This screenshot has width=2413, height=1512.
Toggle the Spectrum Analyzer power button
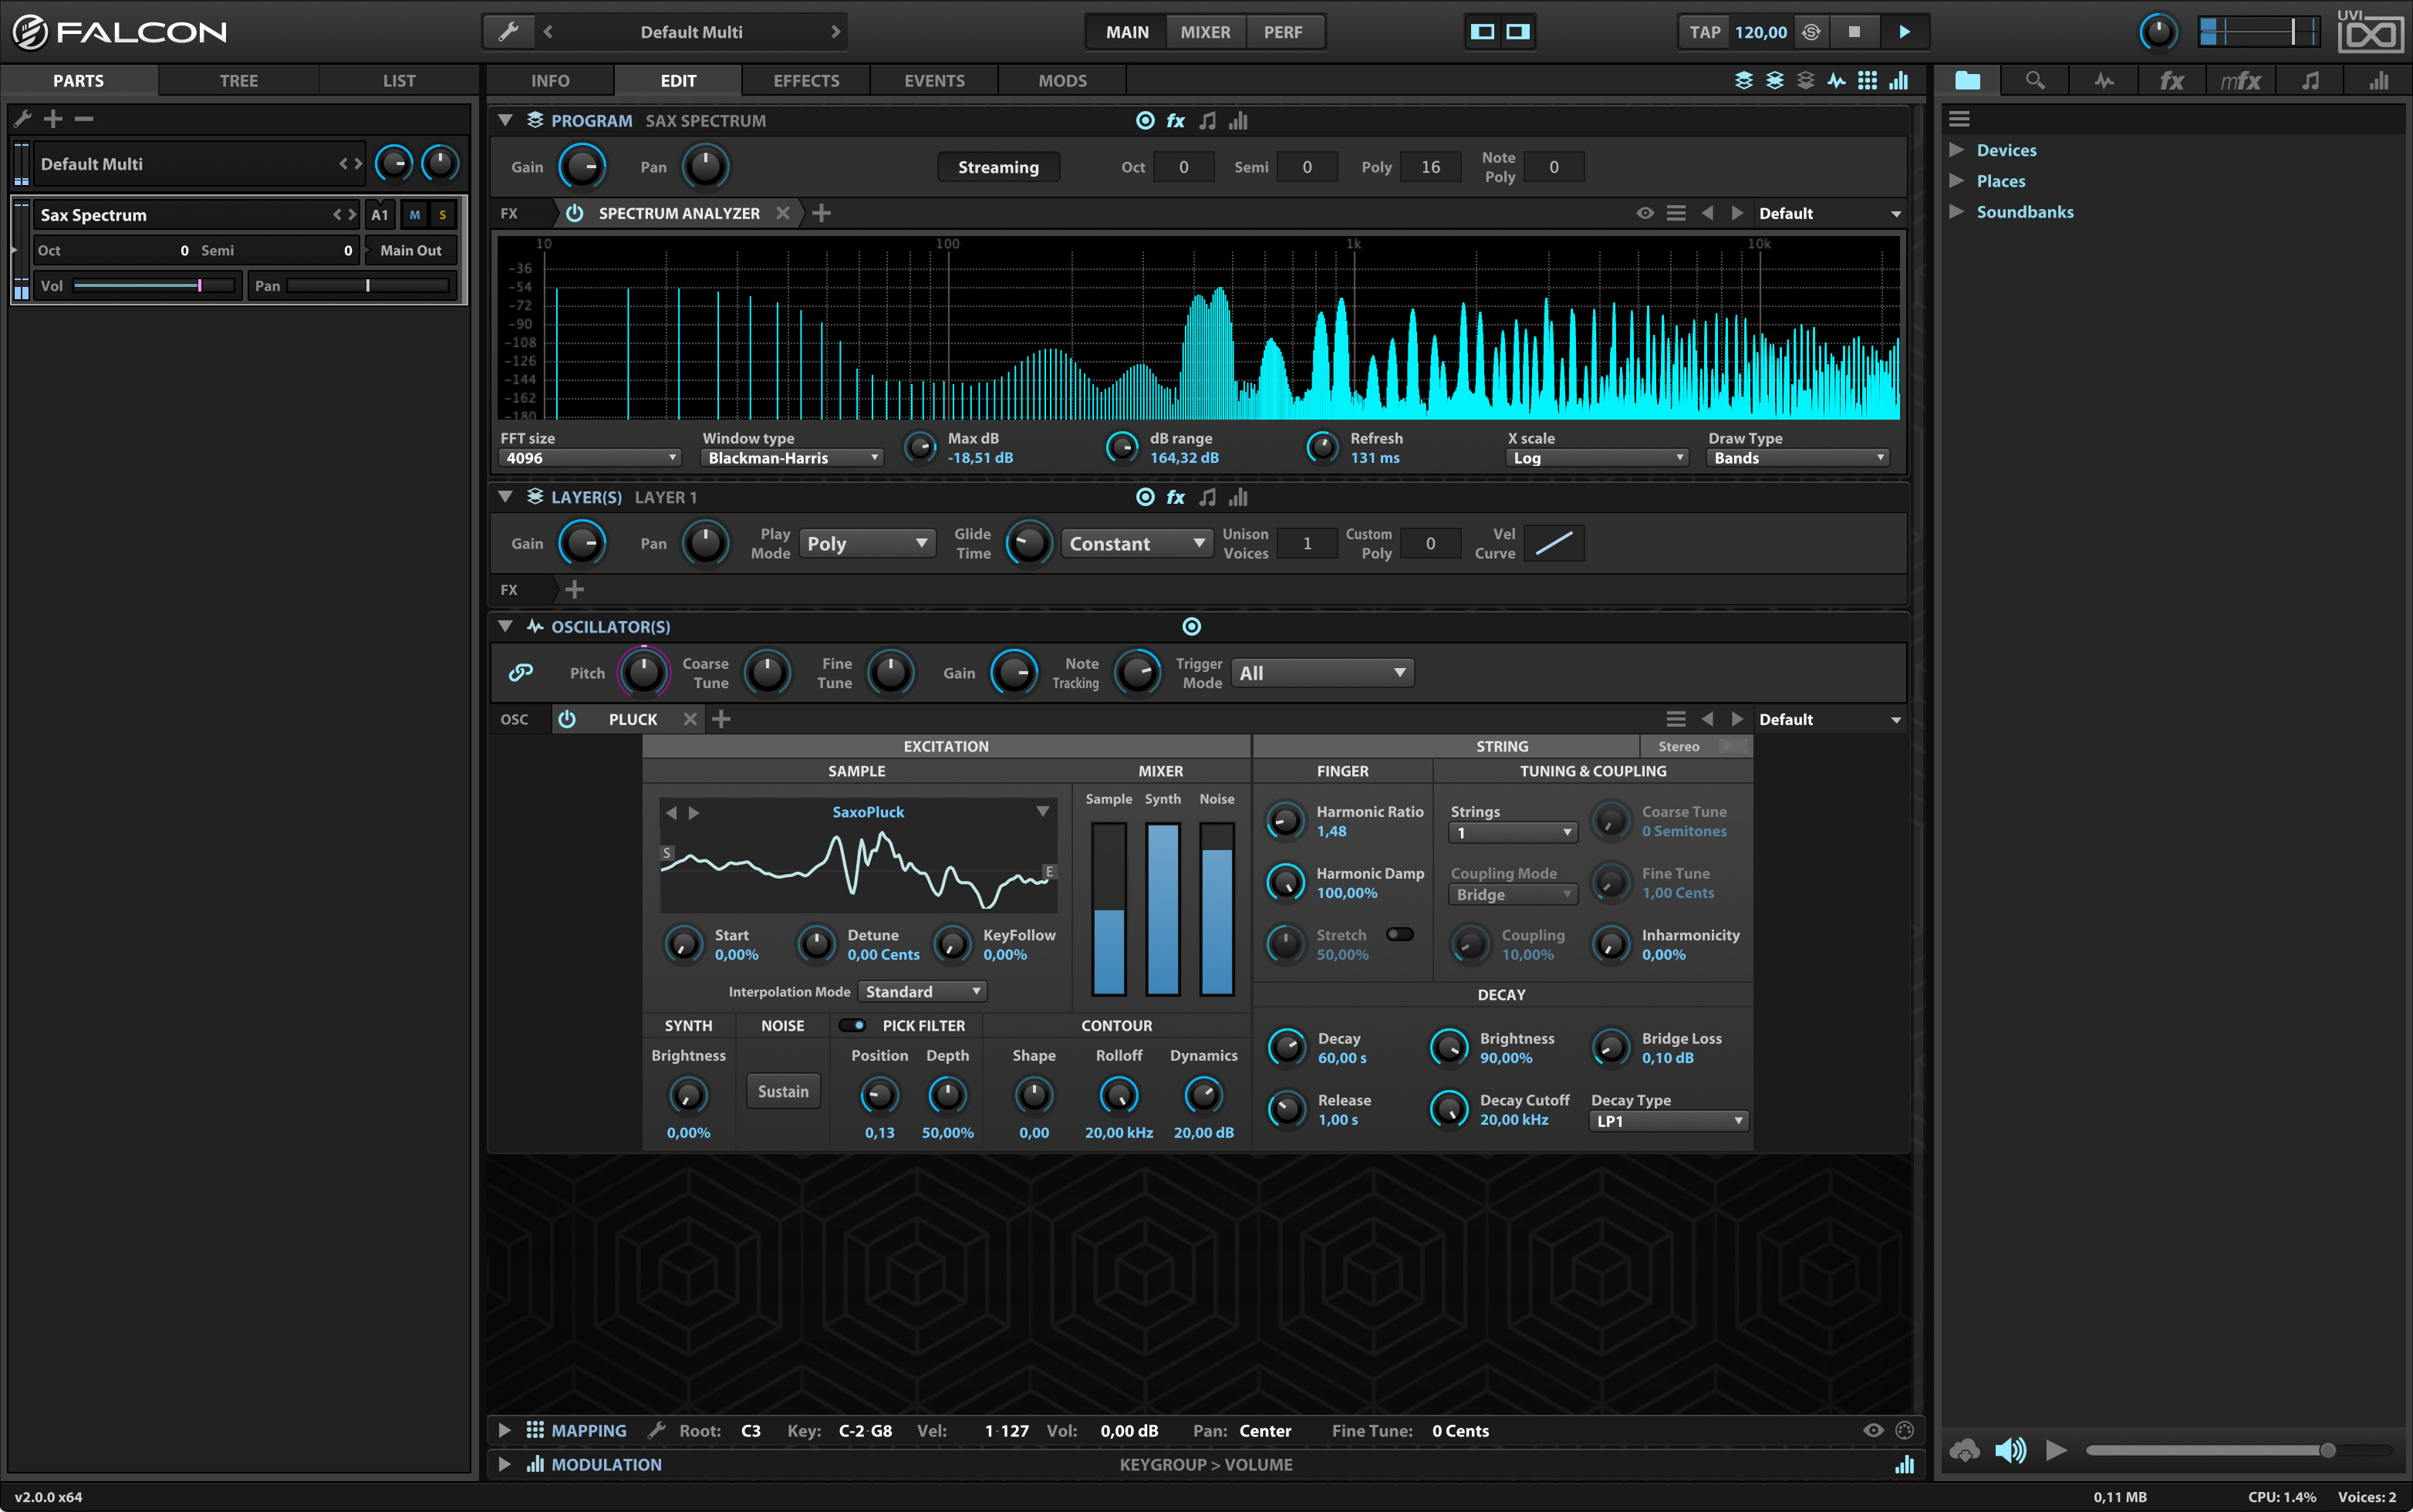click(x=574, y=213)
